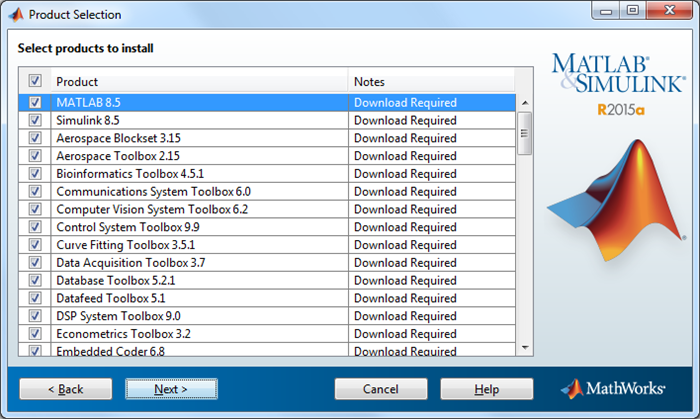Toggle Bioinformatics Toolbox 4.5.1 checkbox
Image resolution: width=700 pixels, height=419 pixels.
(x=35, y=174)
